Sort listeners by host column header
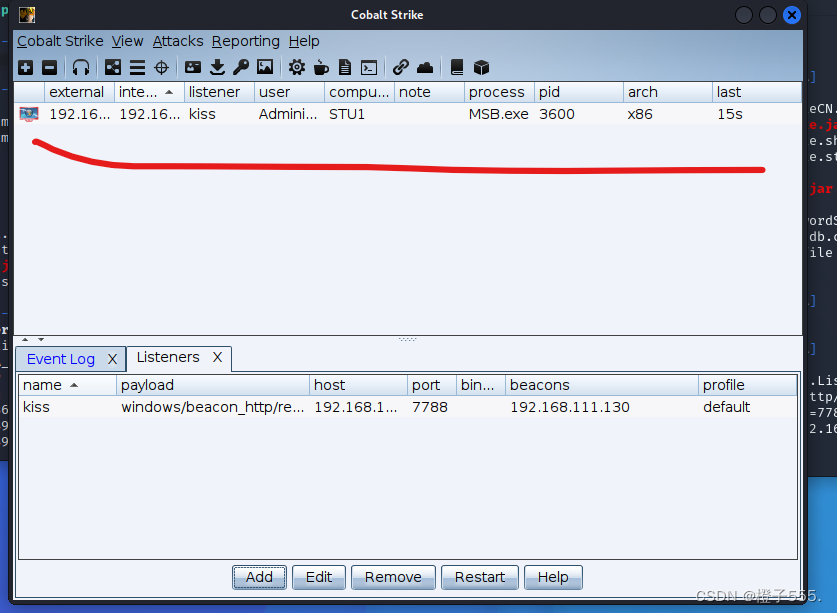The height and width of the screenshot is (613, 837). tap(358, 385)
